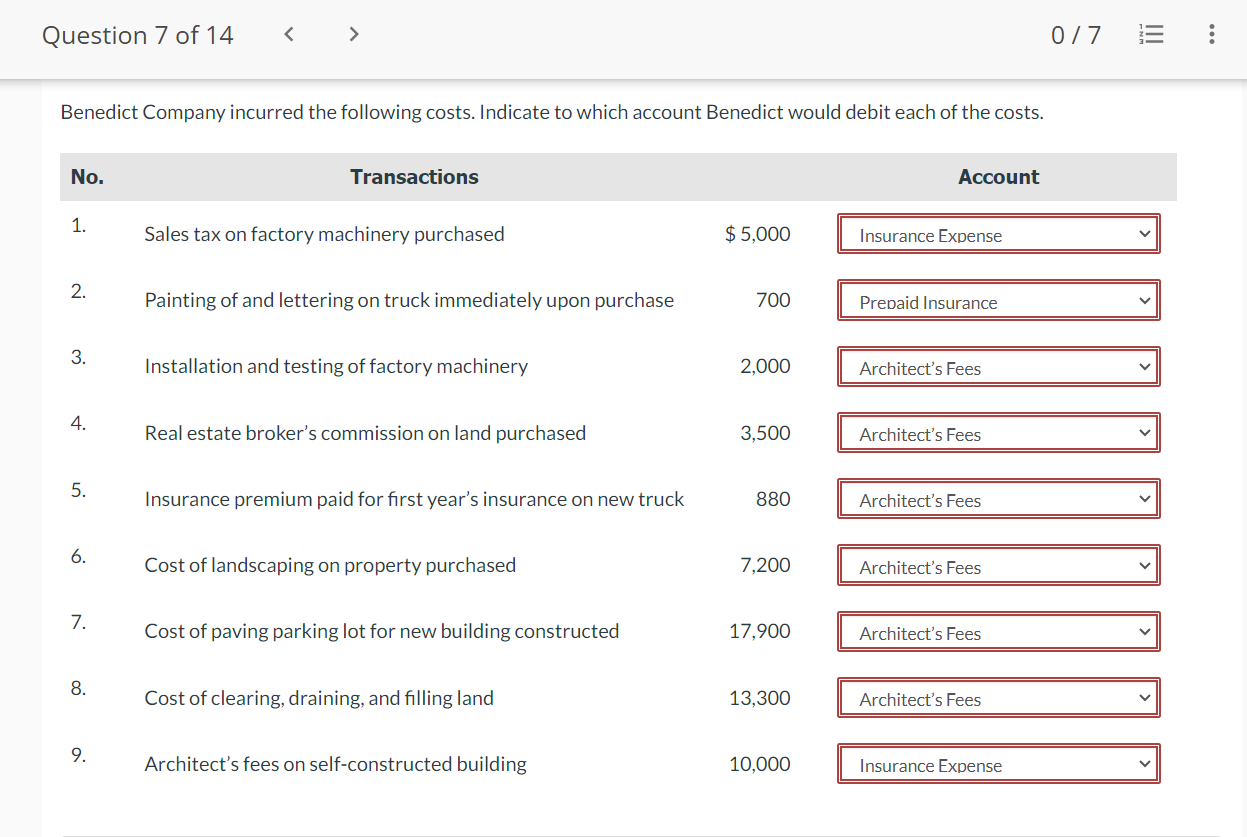
Task: Click the Transactions column header
Action: coord(414,176)
